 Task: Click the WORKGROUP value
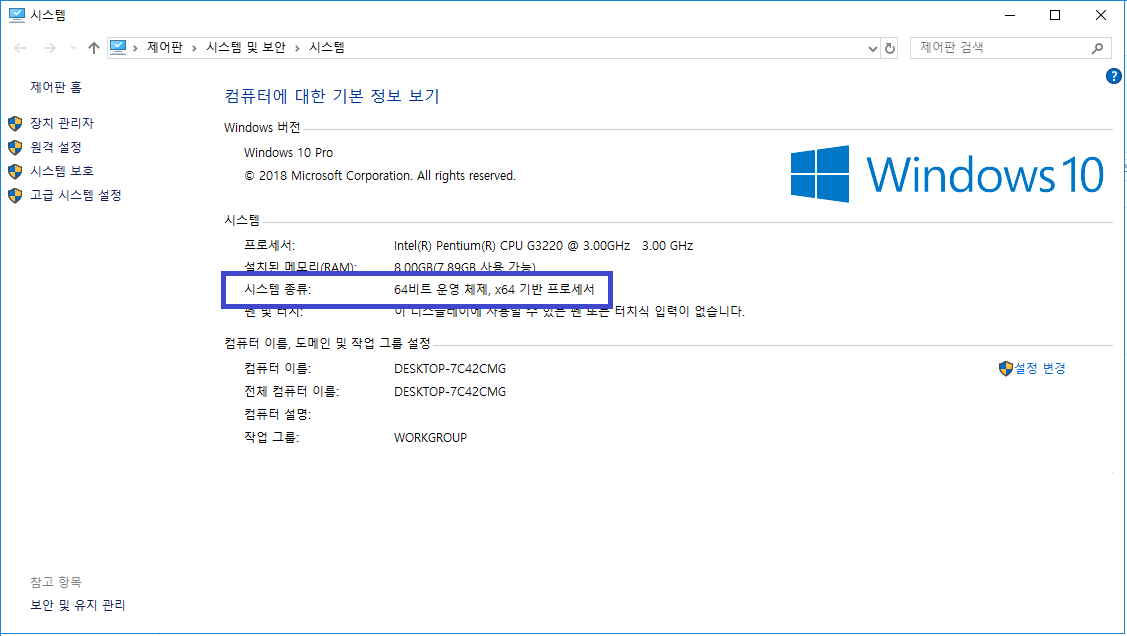click(431, 438)
